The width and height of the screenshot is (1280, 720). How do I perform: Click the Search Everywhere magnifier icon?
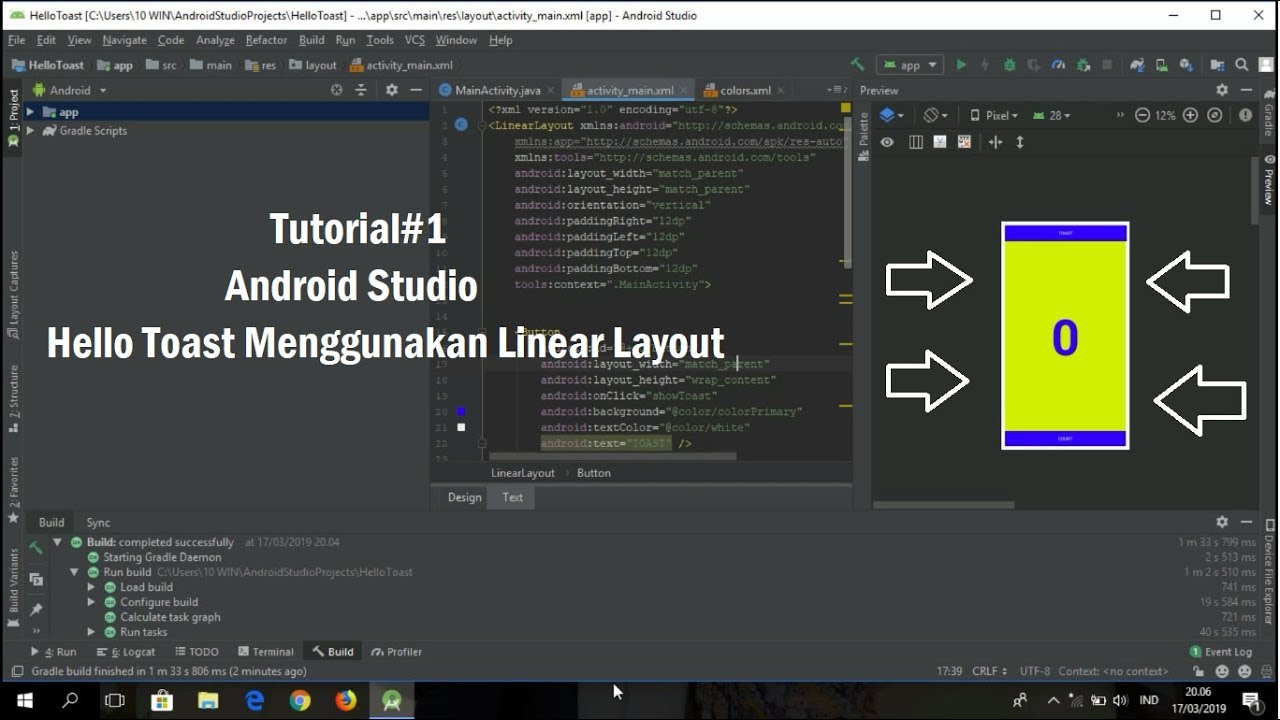pyautogui.click(x=1241, y=65)
